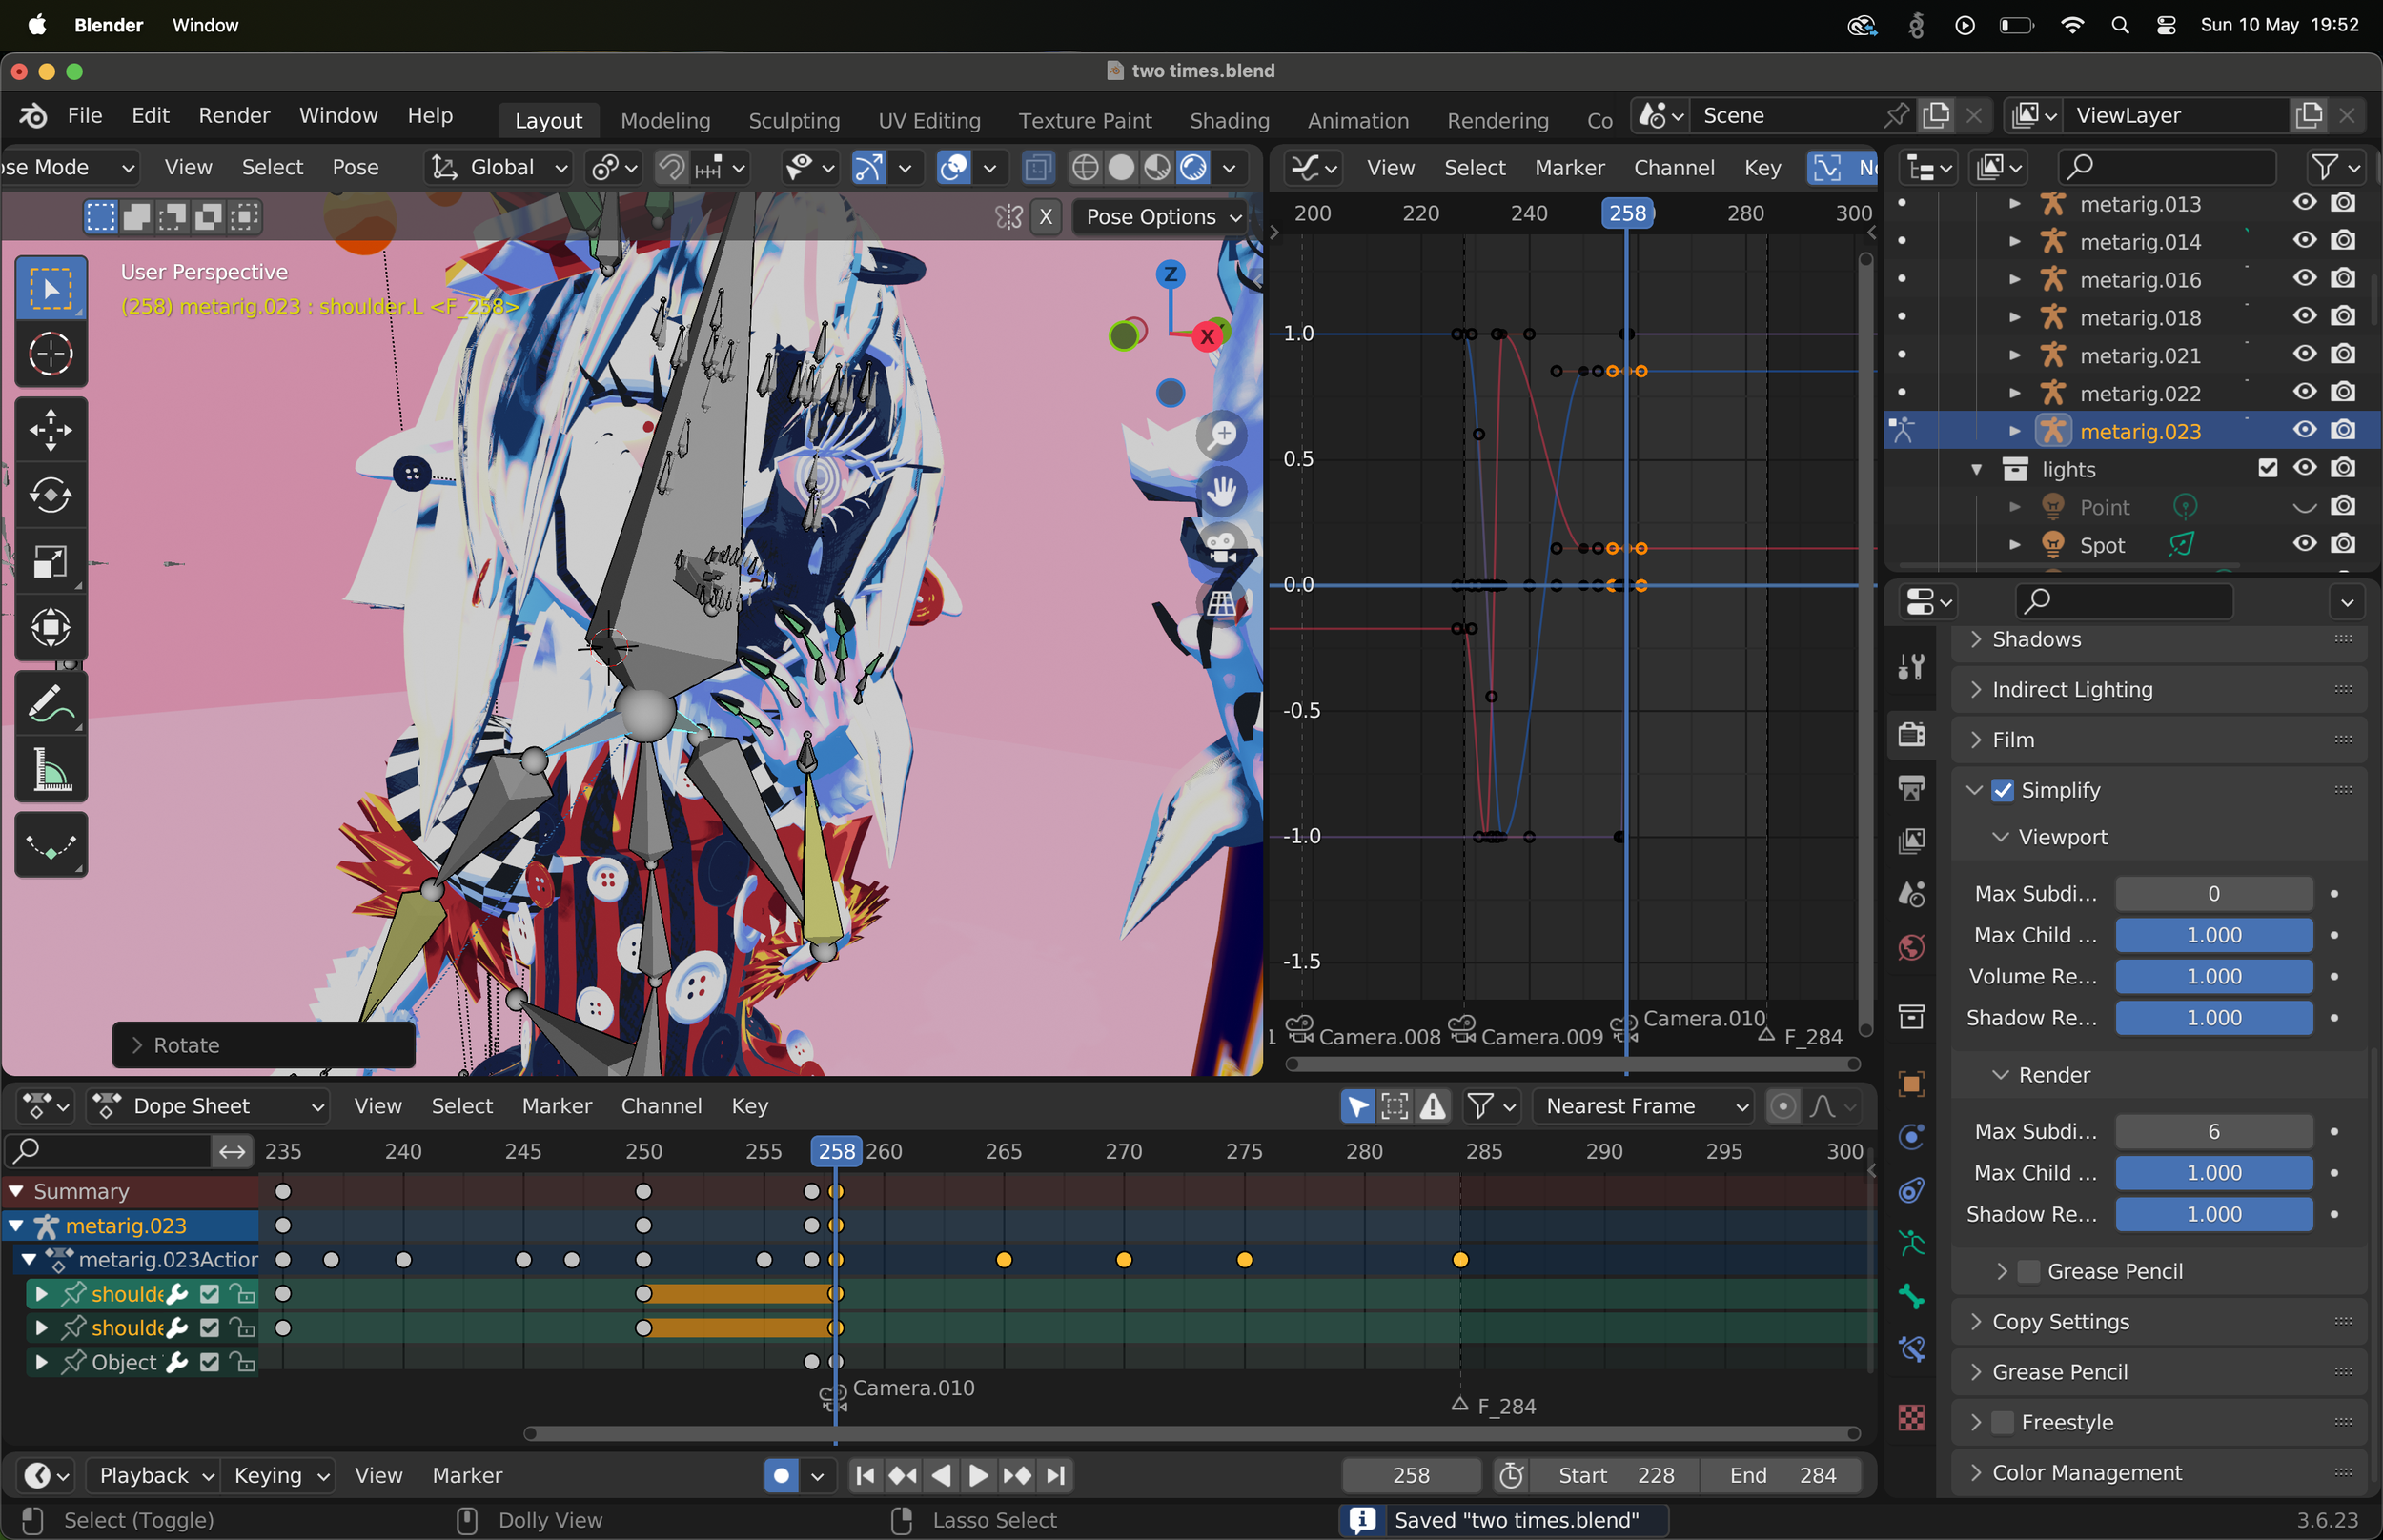The width and height of the screenshot is (2383, 1540).
Task: Select the Move tool in viewport toolbar
Action: click(51, 430)
